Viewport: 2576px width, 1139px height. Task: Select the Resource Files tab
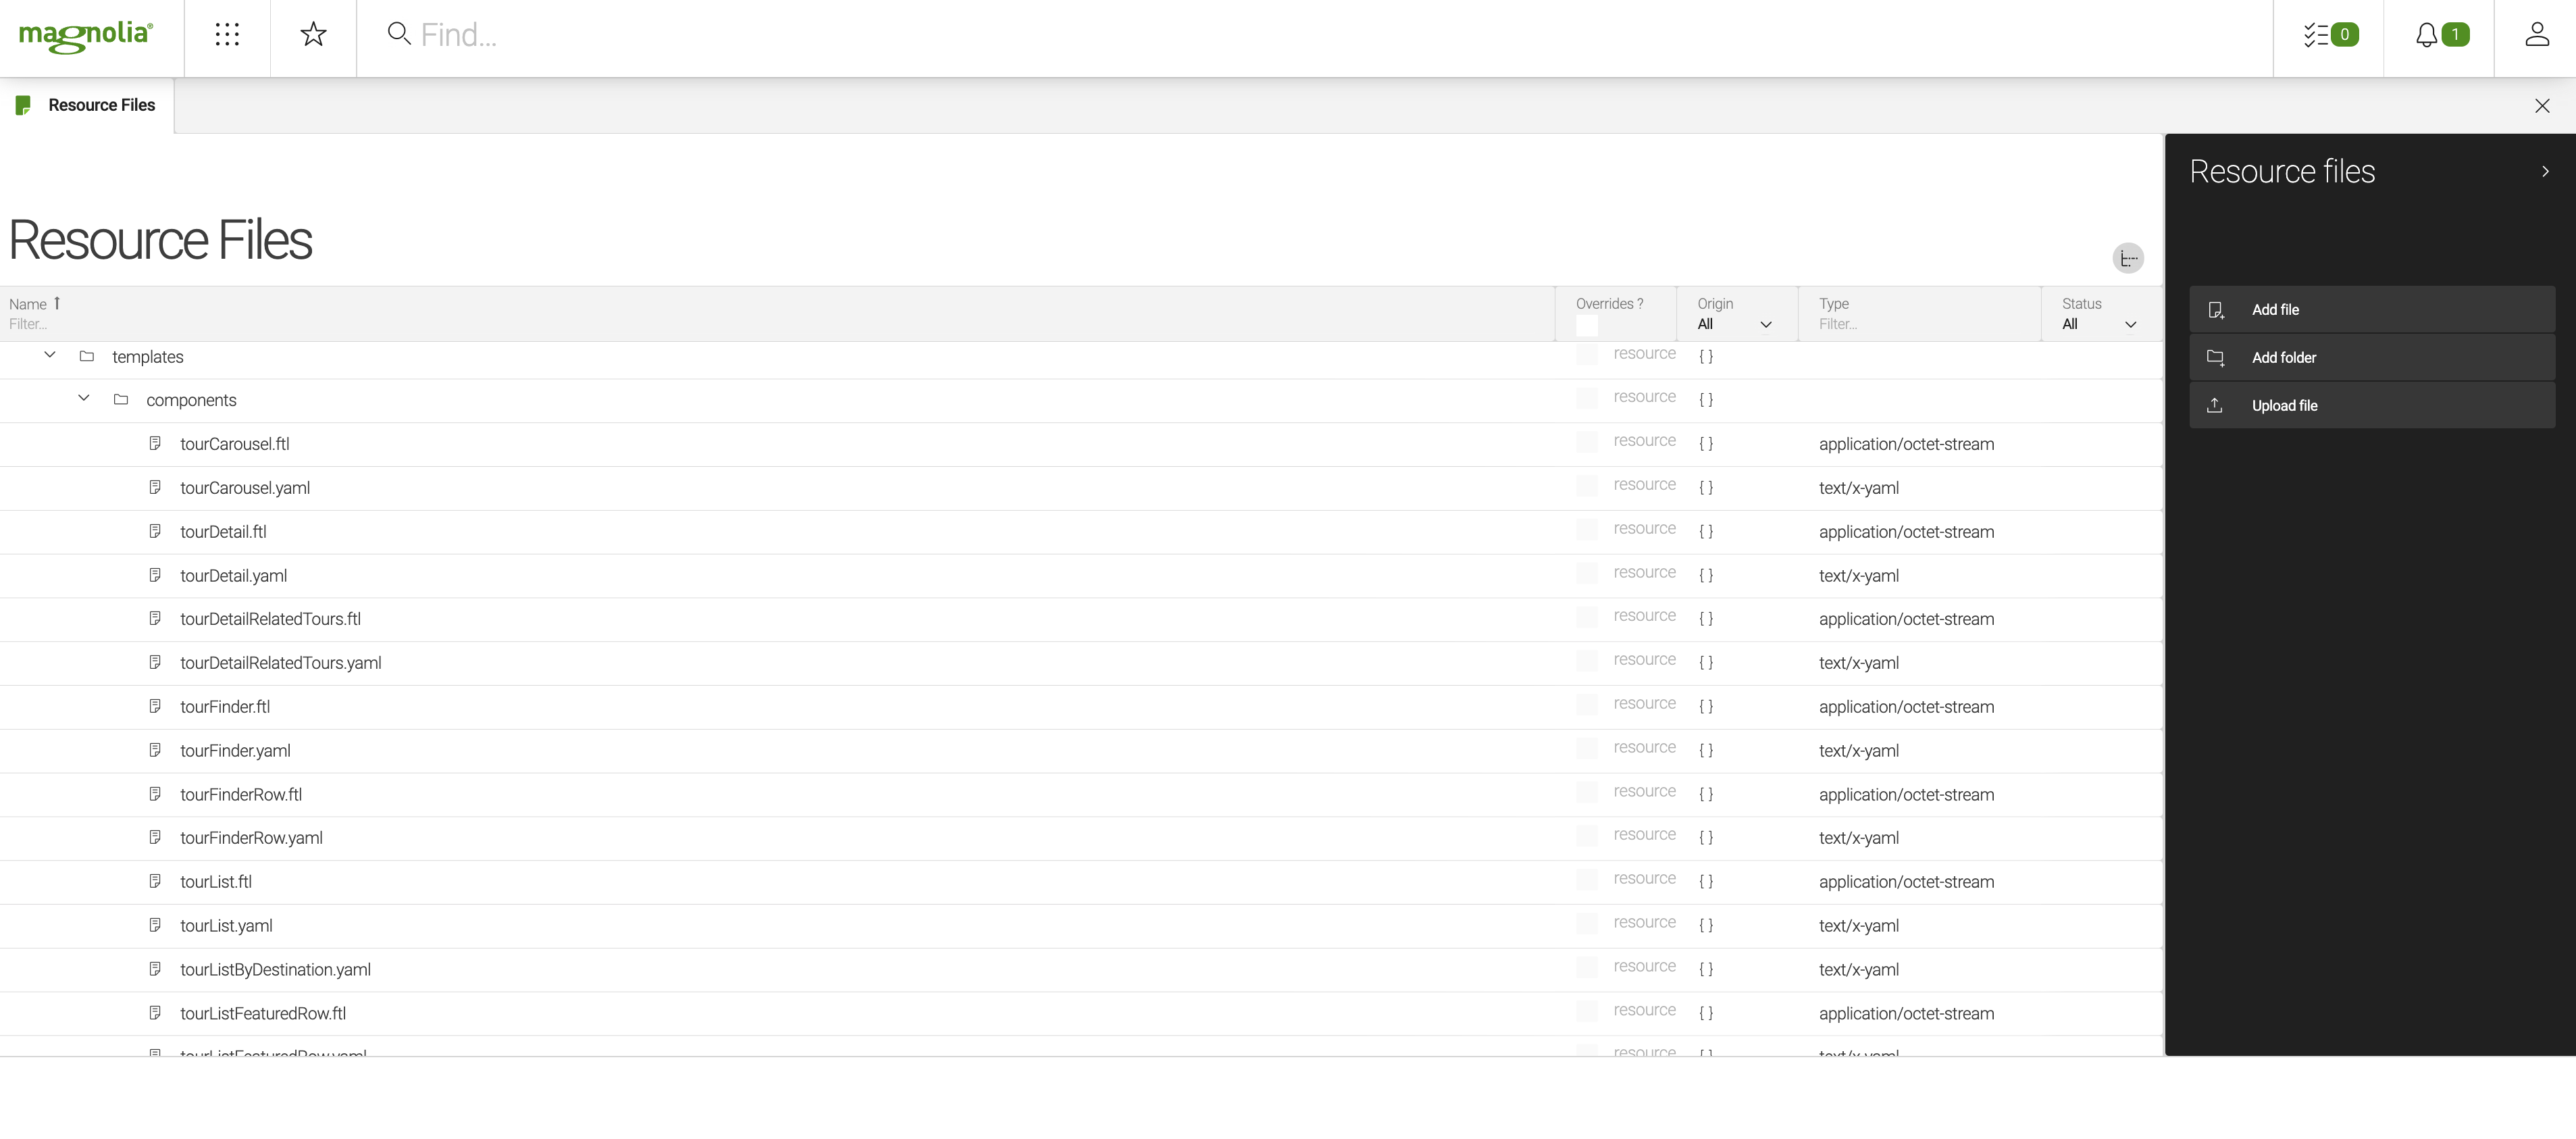(x=87, y=105)
